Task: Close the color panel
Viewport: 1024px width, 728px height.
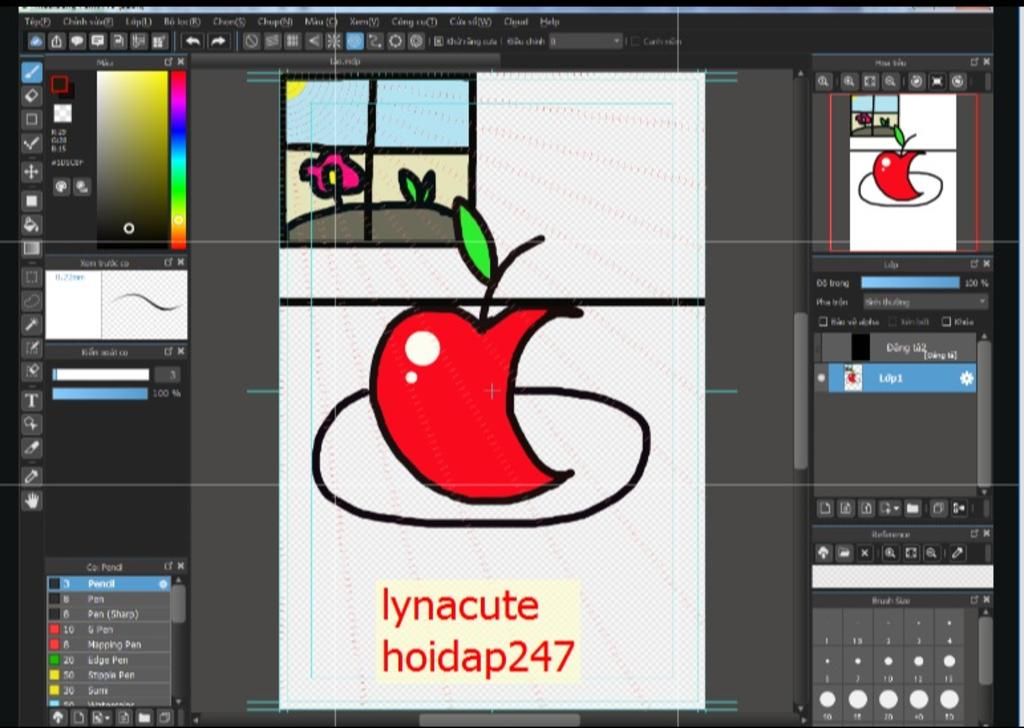Action: pos(181,62)
